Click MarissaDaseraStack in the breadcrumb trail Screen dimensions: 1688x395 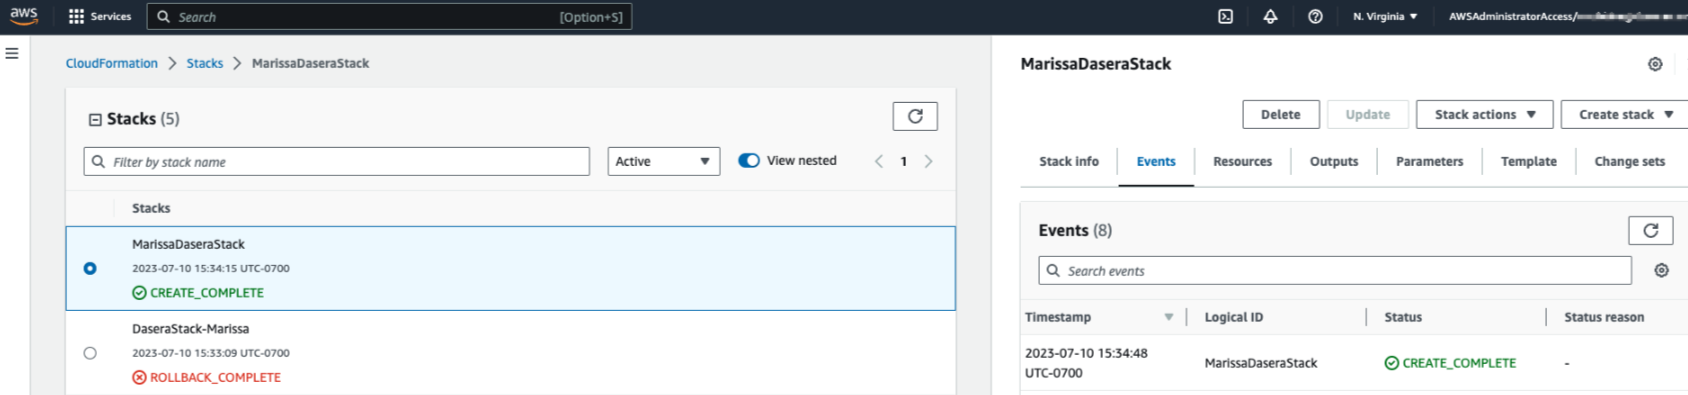point(310,63)
